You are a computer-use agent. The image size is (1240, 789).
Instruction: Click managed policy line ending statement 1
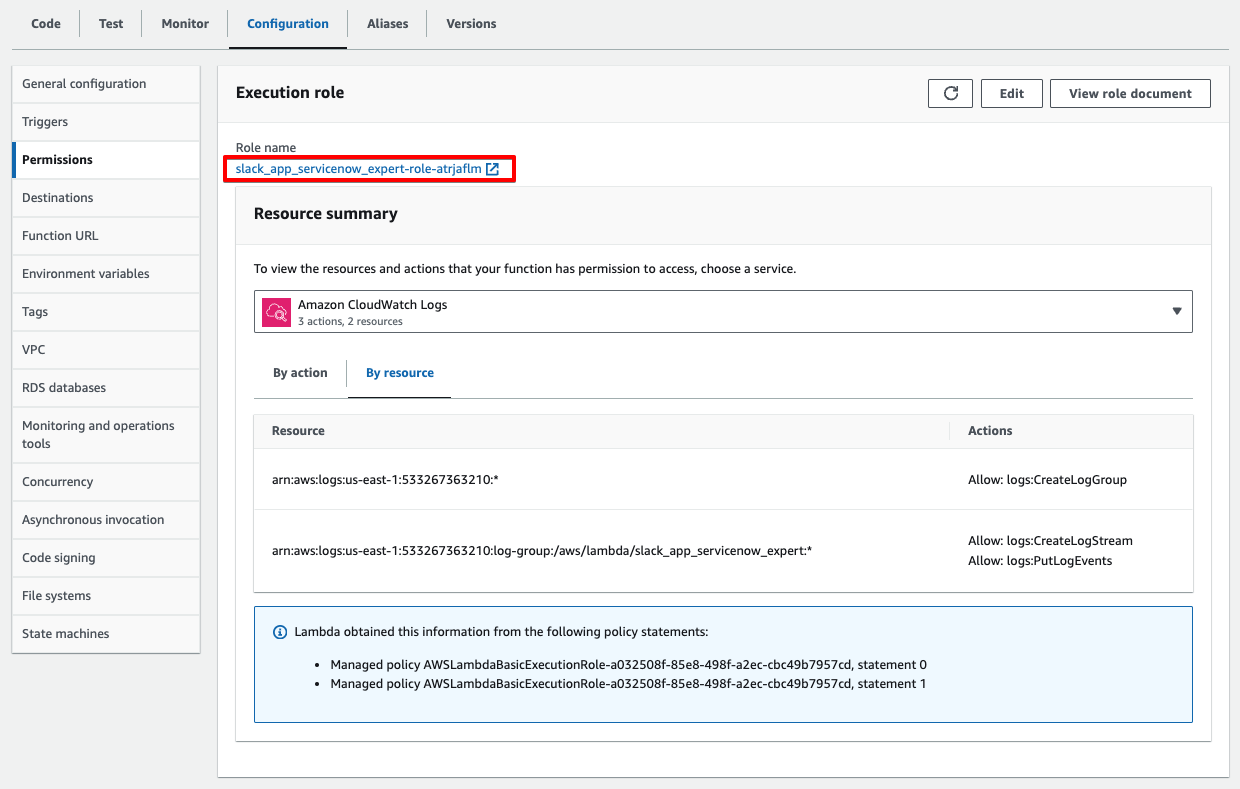coord(629,684)
